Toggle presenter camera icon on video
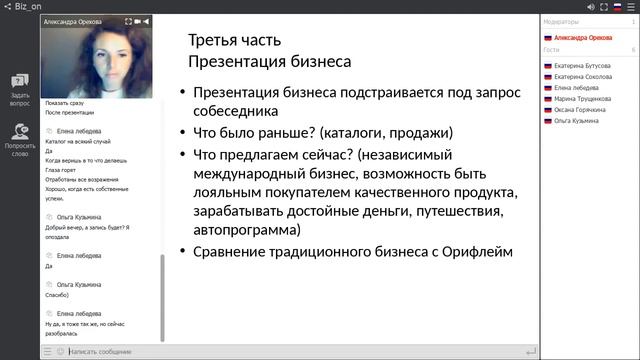 [138, 21]
